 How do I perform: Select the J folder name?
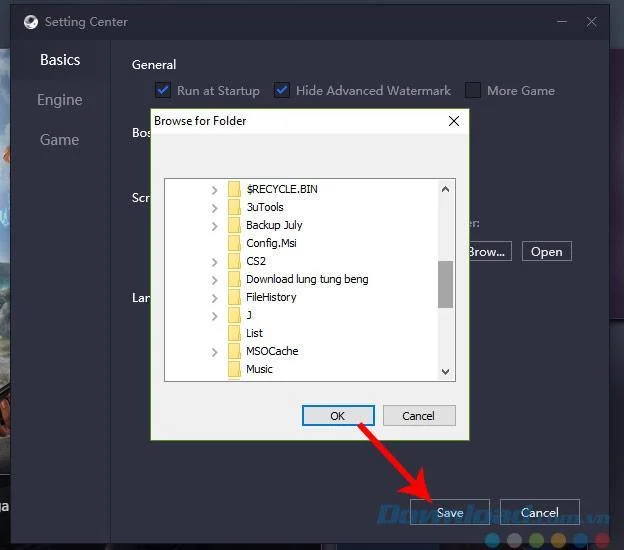click(x=249, y=315)
